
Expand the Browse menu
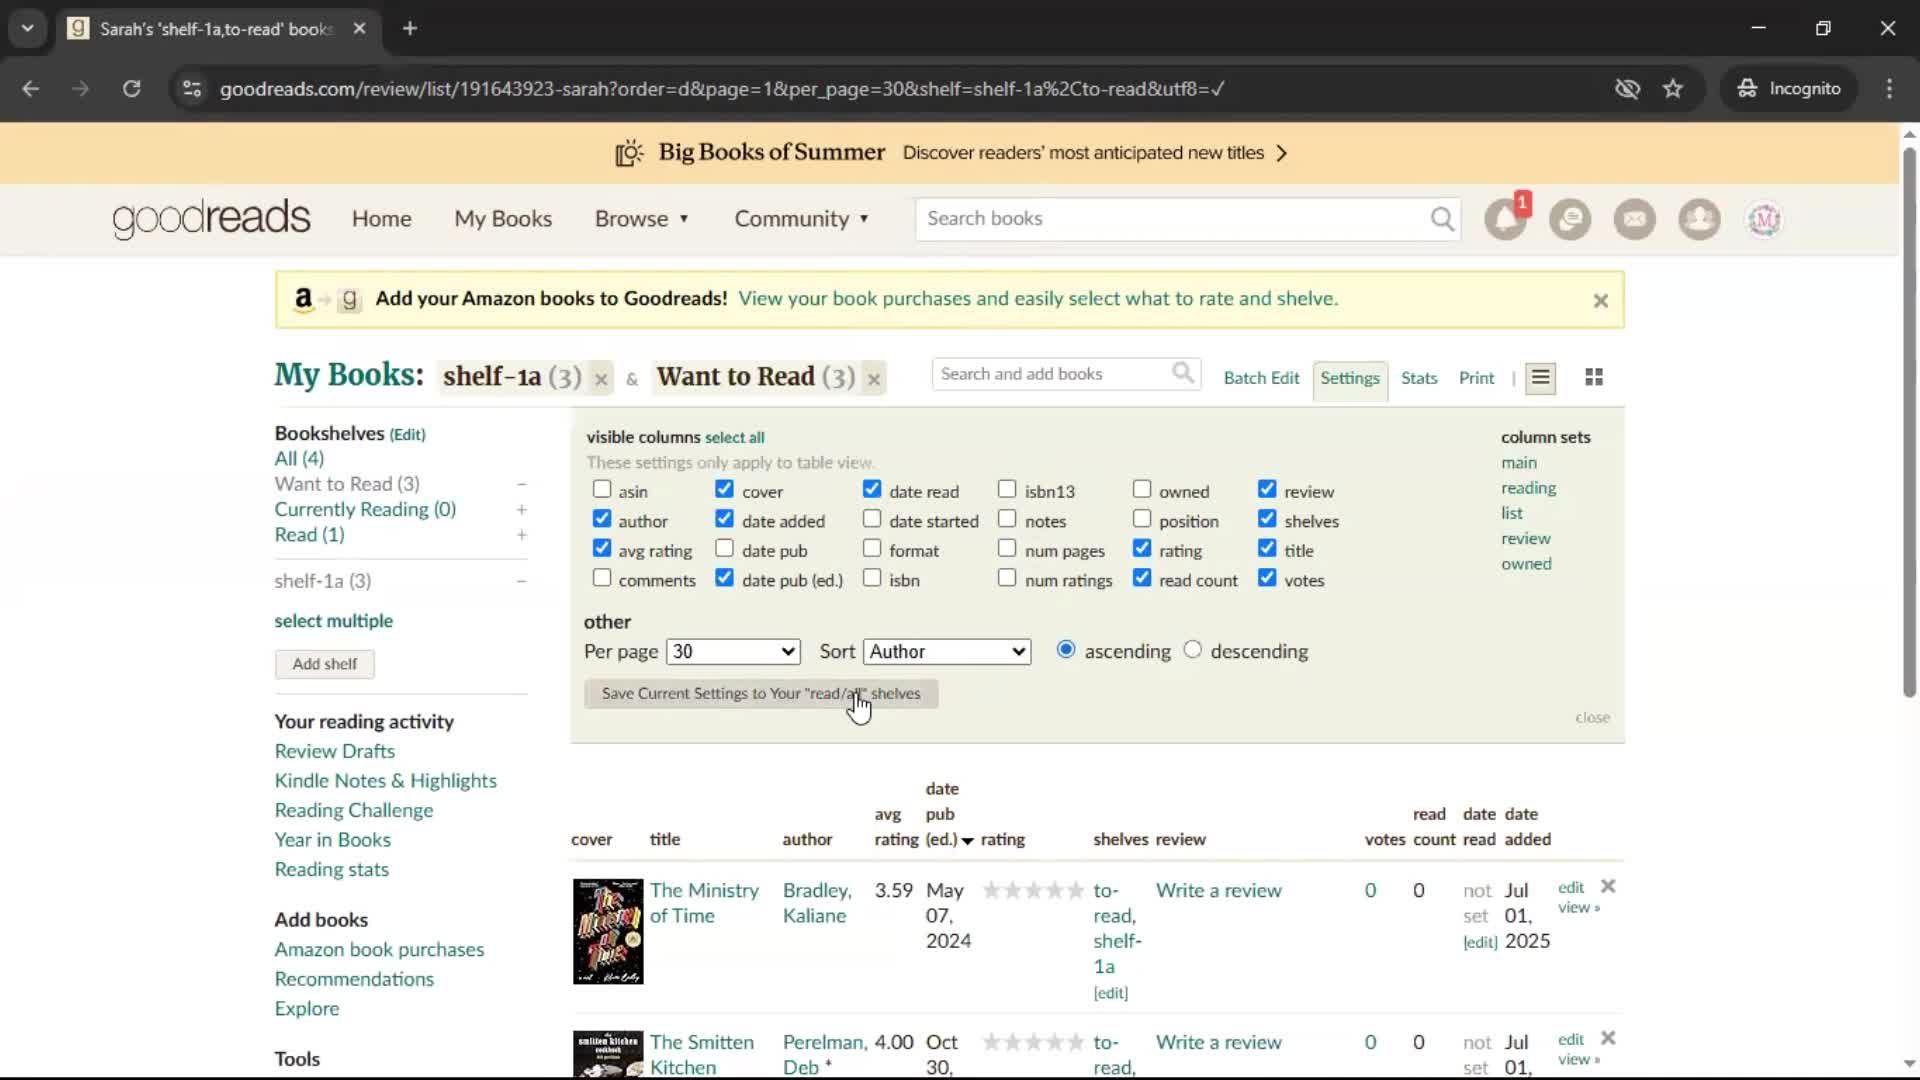point(641,219)
